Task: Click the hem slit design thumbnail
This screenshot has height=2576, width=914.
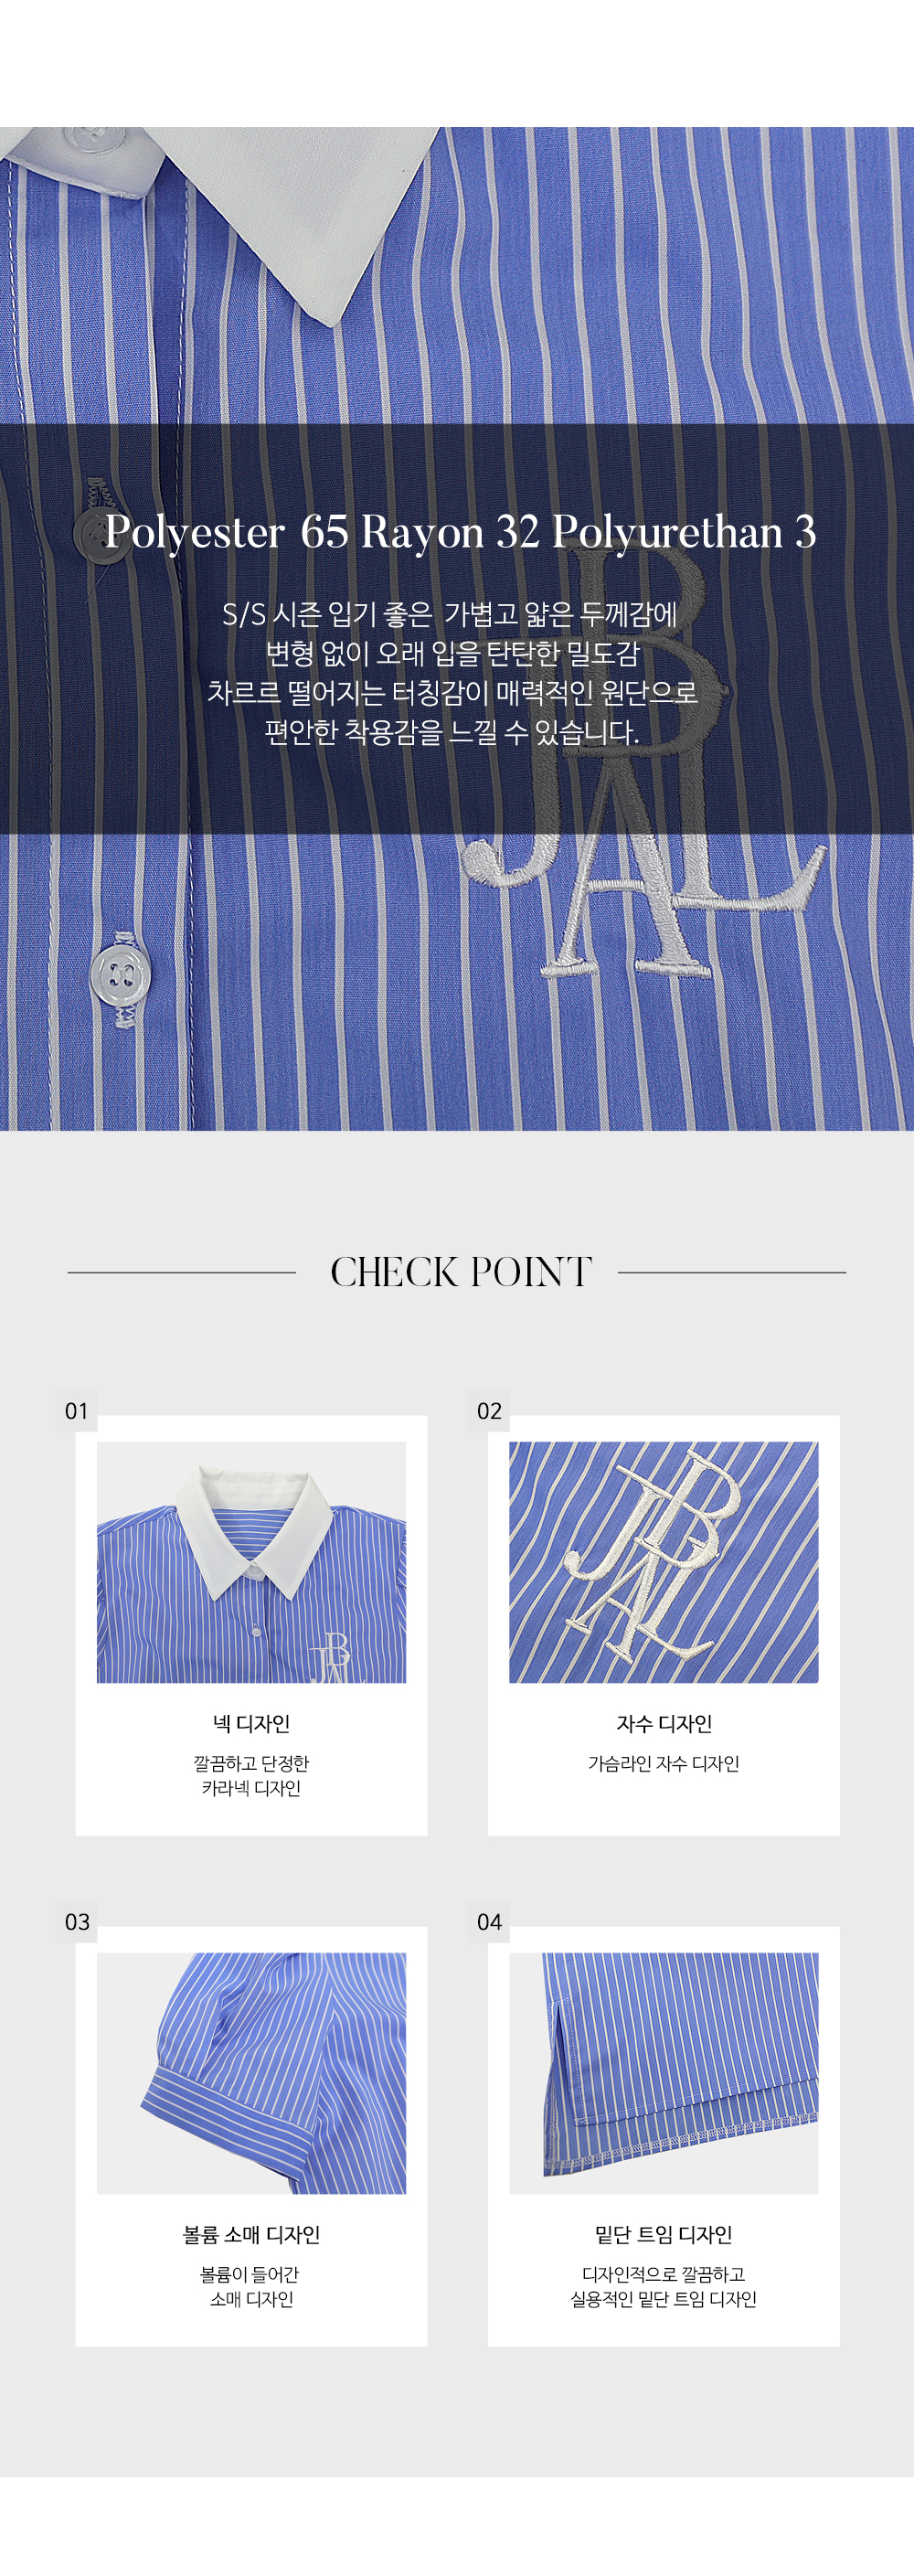Action: coord(663,2073)
